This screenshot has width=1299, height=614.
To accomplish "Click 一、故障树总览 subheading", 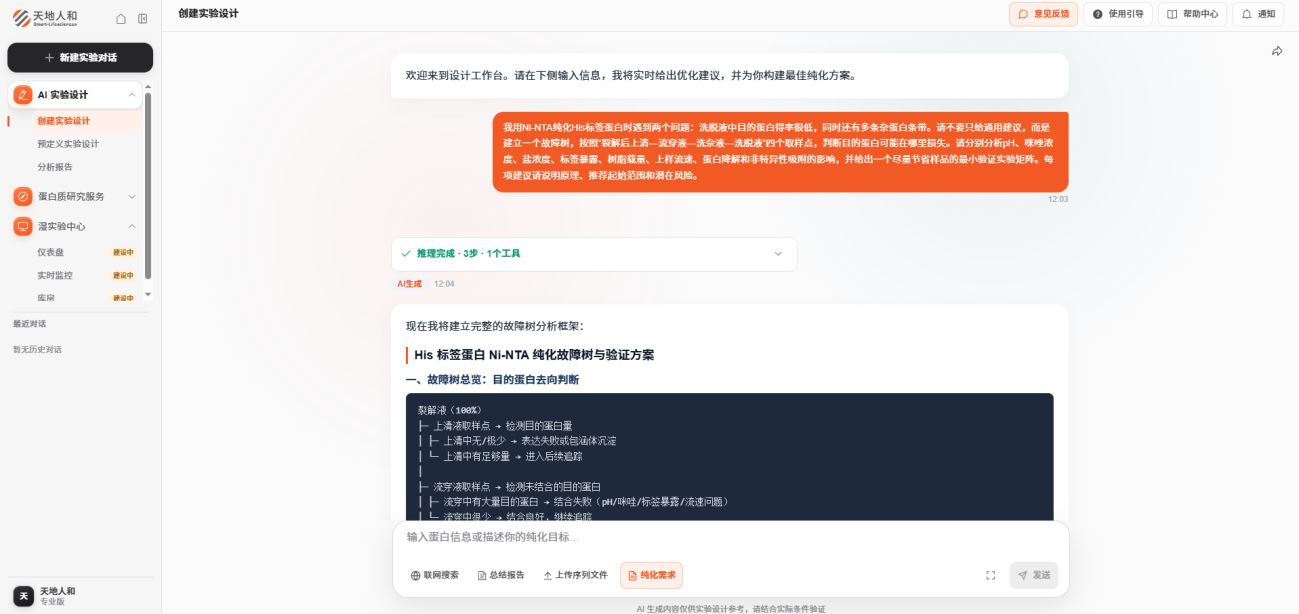I will pos(492,380).
